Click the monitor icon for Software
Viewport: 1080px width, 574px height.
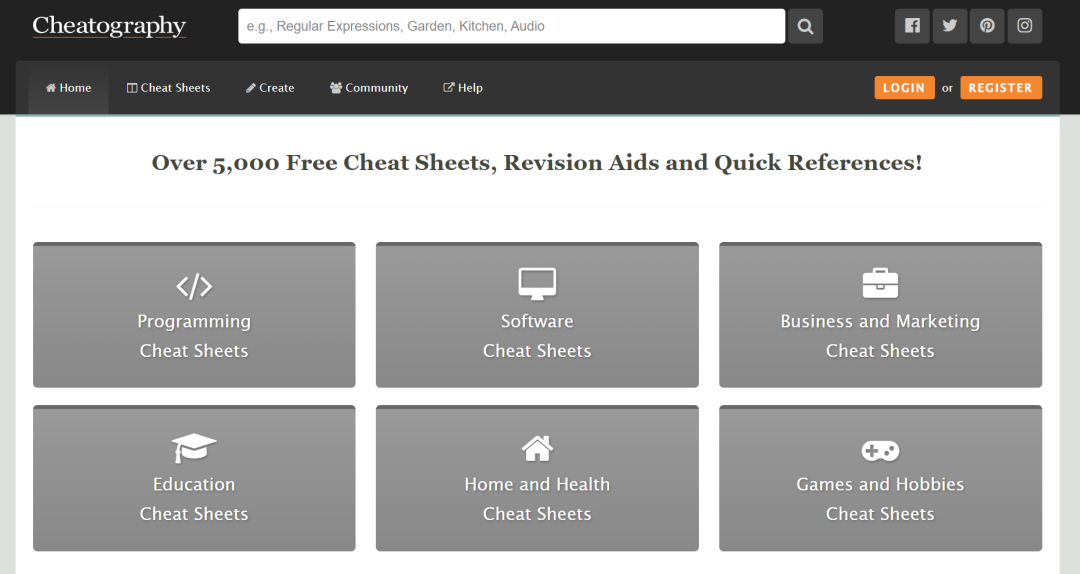tap(537, 284)
